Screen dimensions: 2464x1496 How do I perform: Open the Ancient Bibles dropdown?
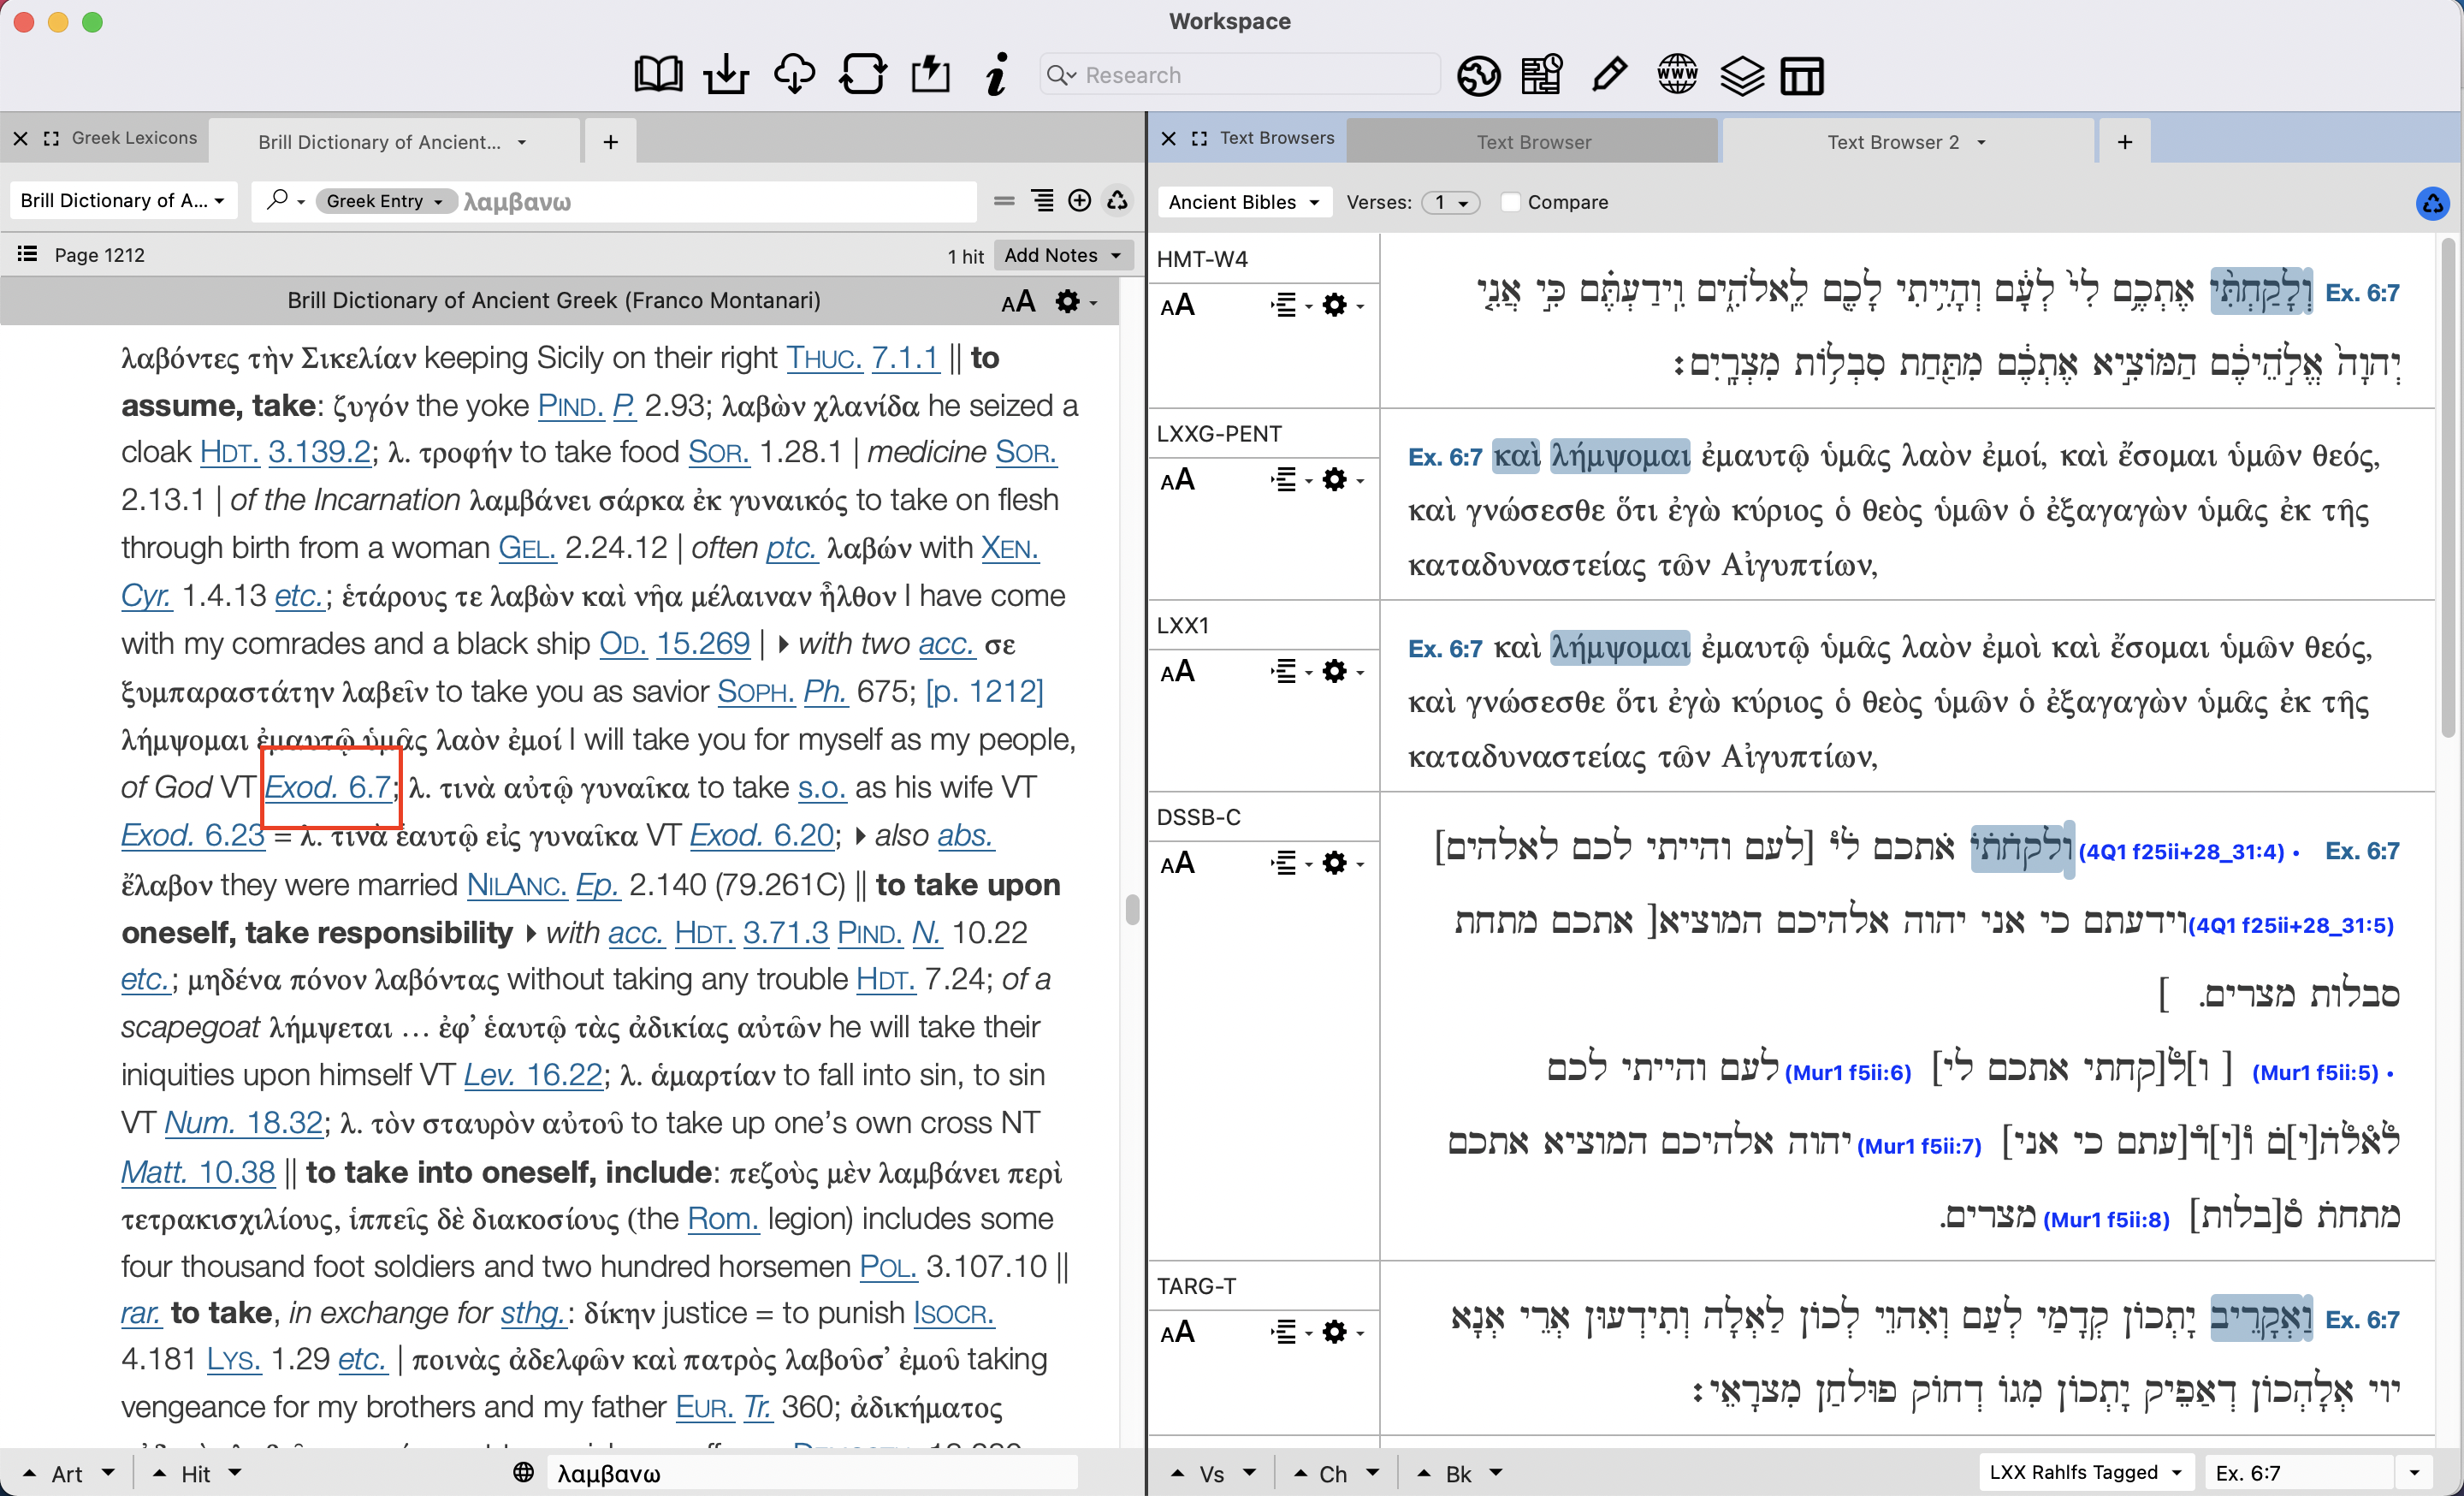[x=1243, y=202]
